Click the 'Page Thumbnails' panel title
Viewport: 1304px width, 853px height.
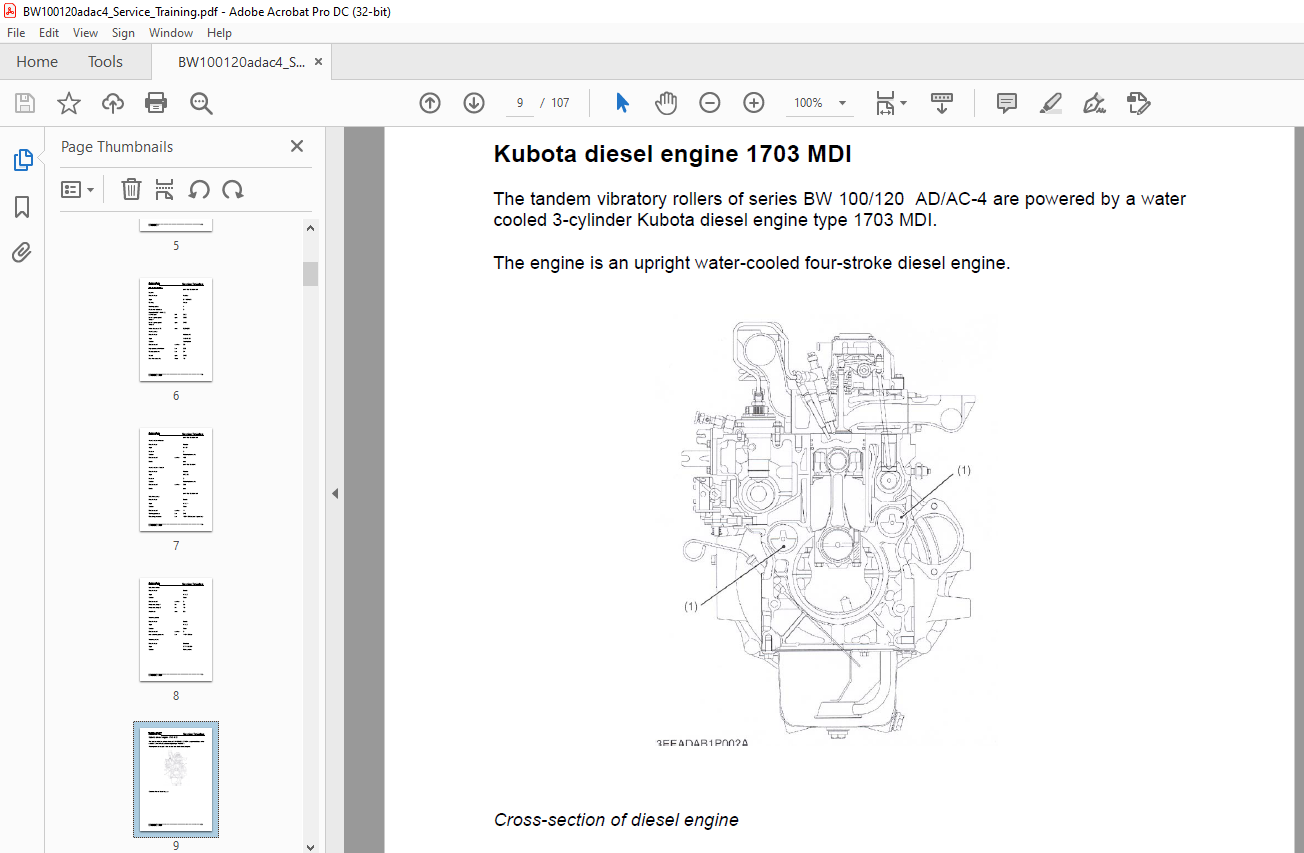coord(117,147)
